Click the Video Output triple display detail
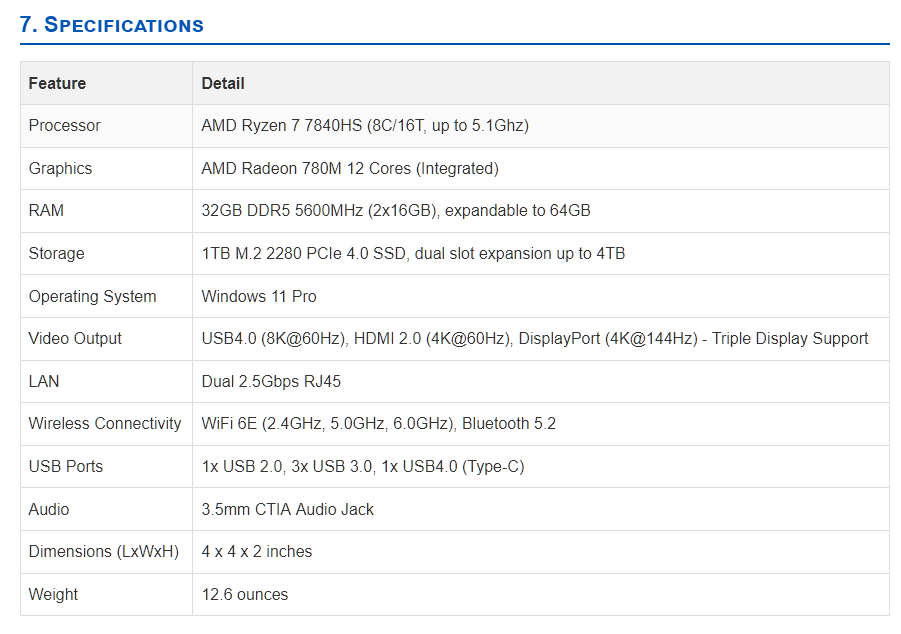The image size is (901, 634). 535,339
